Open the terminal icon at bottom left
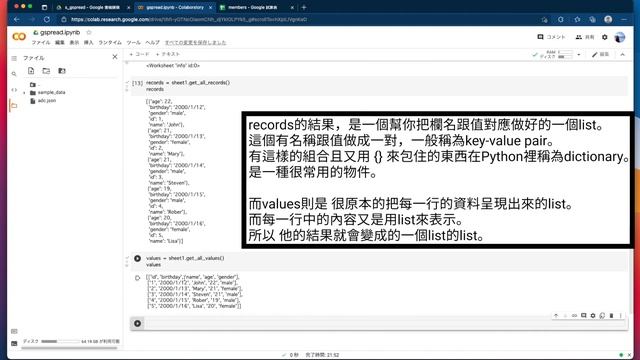The height and width of the screenshot is (360, 640). coord(14,343)
